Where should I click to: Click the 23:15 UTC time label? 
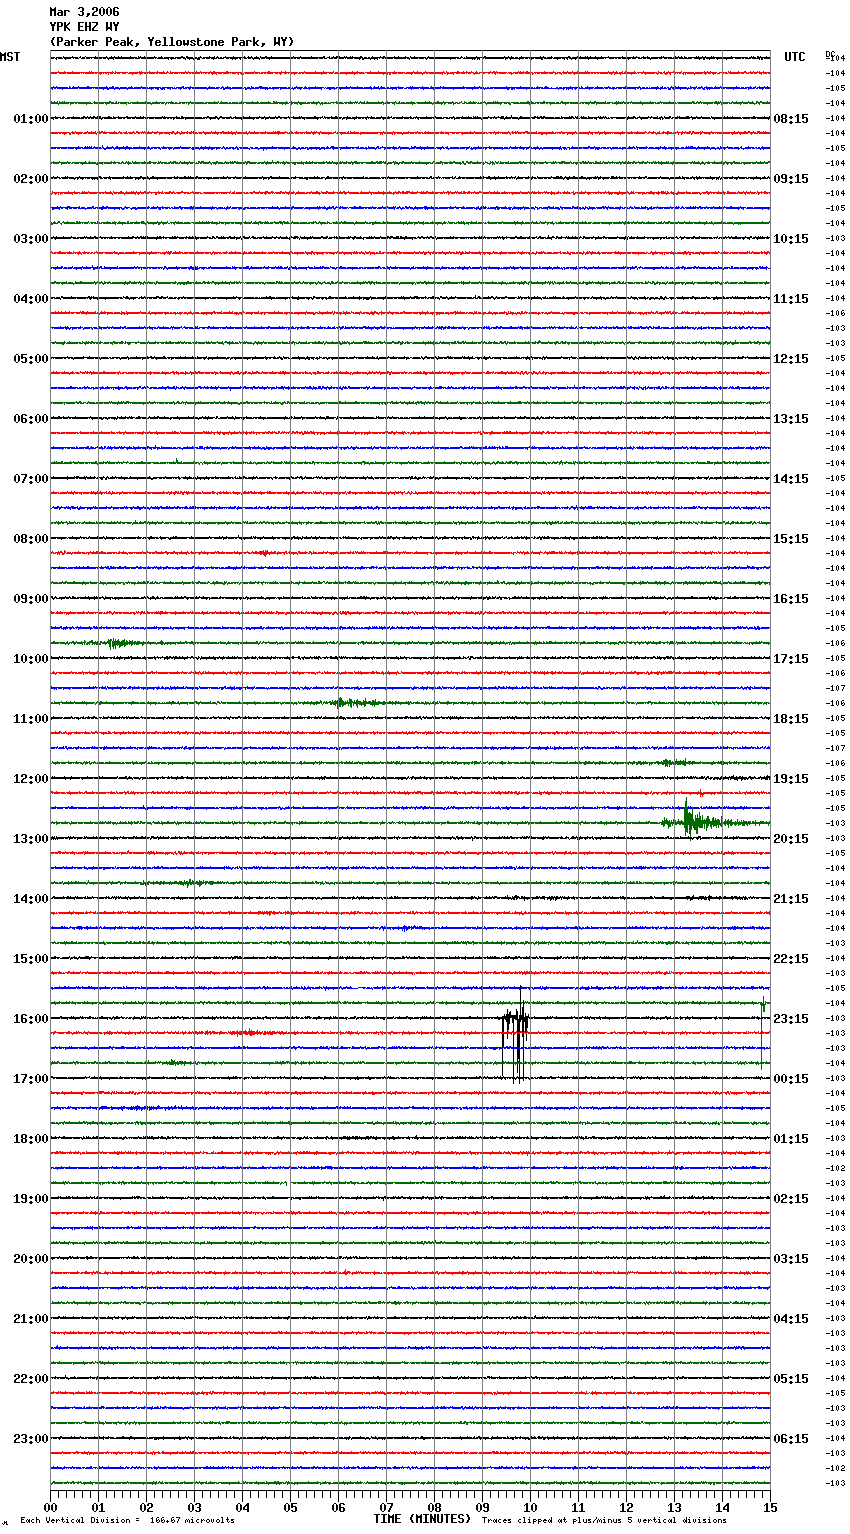tap(791, 1019)
